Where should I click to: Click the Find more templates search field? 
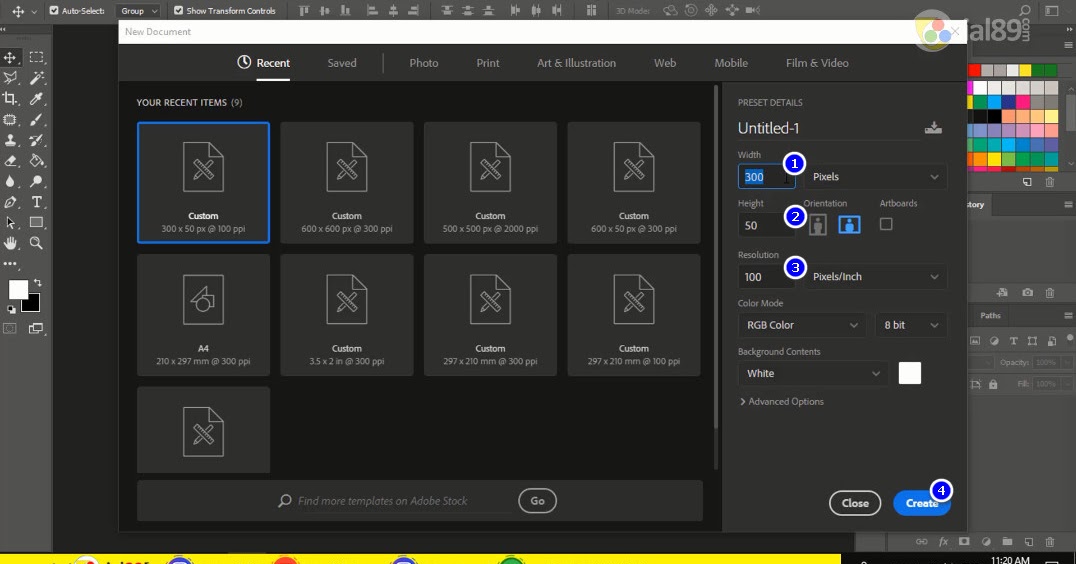tap(395, 501)
